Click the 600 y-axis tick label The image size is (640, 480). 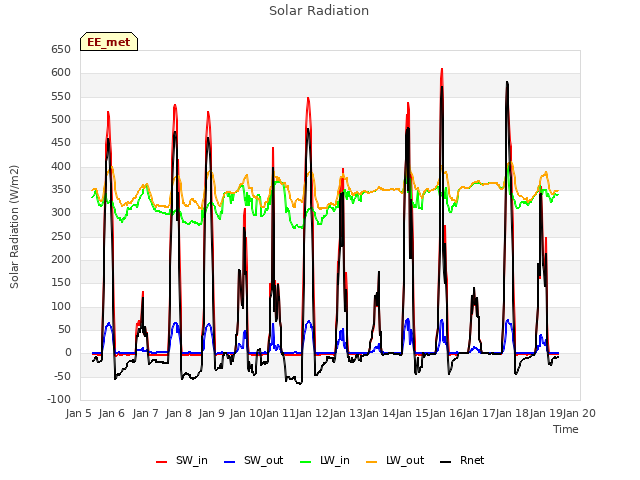[61, 73]
